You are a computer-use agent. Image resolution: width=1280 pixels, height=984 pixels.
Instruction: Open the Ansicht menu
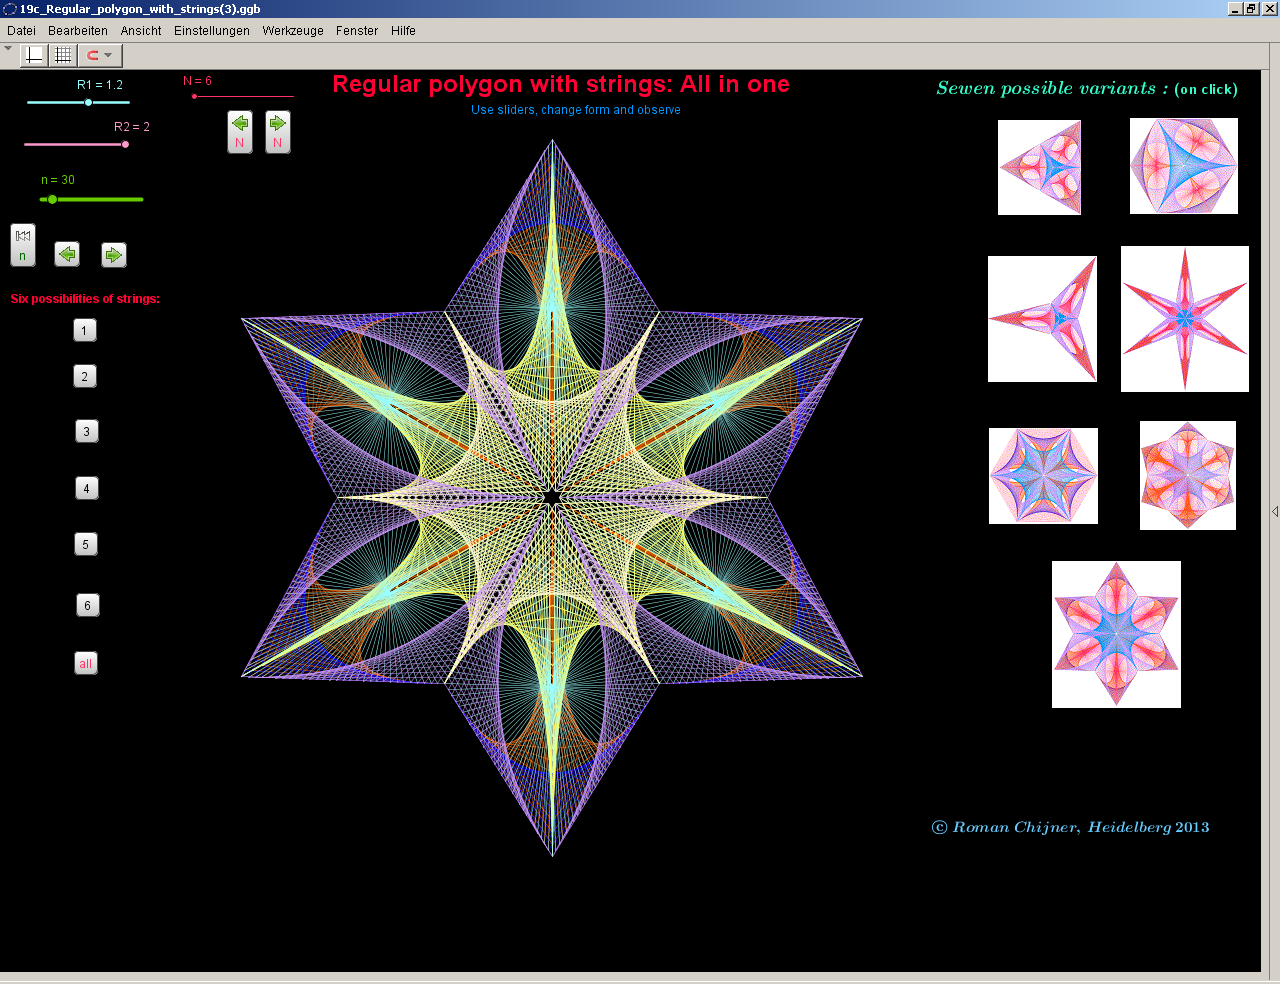(141, 31)
